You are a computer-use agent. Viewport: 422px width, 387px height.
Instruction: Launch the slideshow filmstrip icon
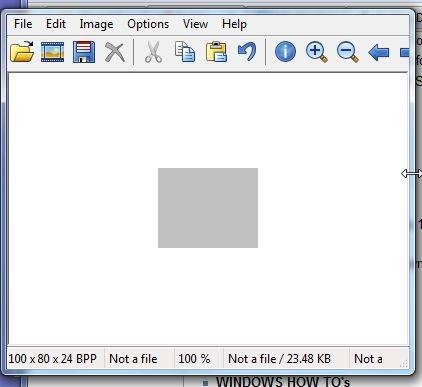click(x=52, y=52)
